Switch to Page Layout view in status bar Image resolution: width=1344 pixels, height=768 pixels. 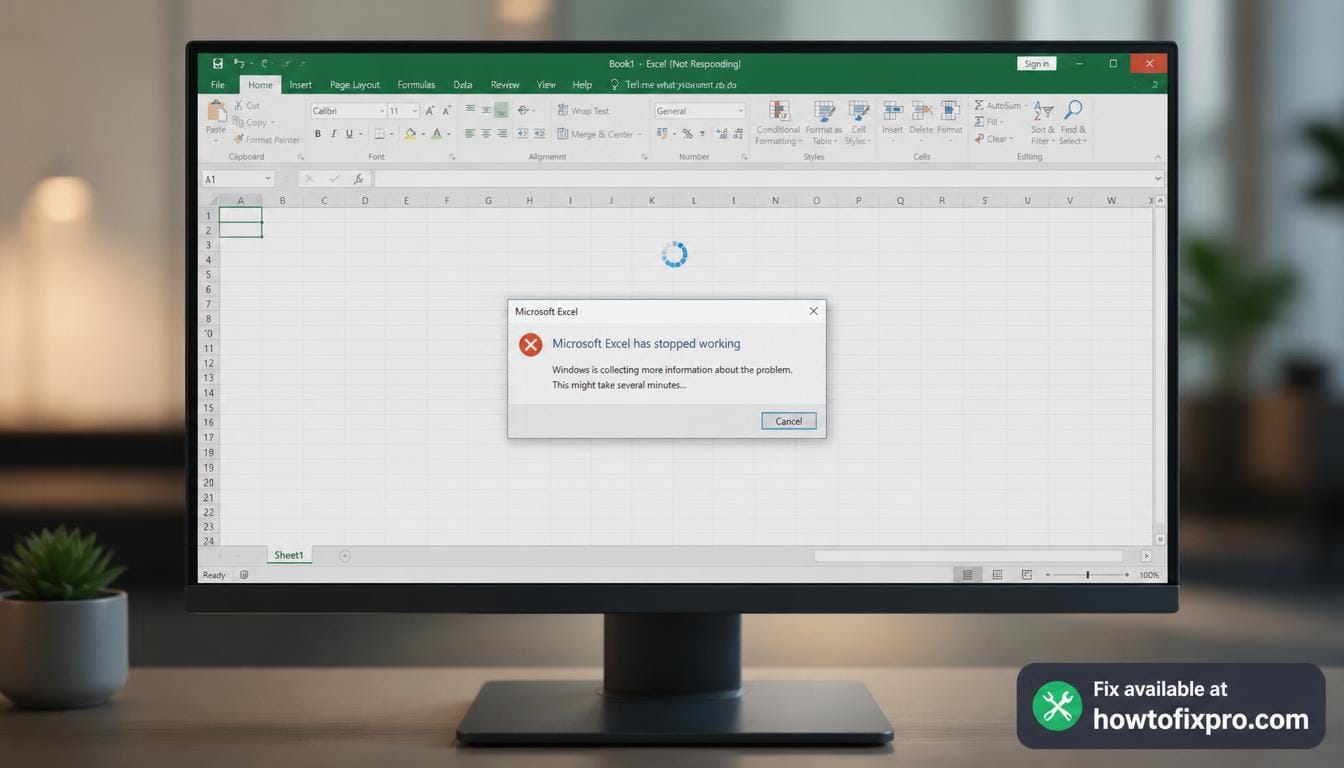tap(997, 575)
